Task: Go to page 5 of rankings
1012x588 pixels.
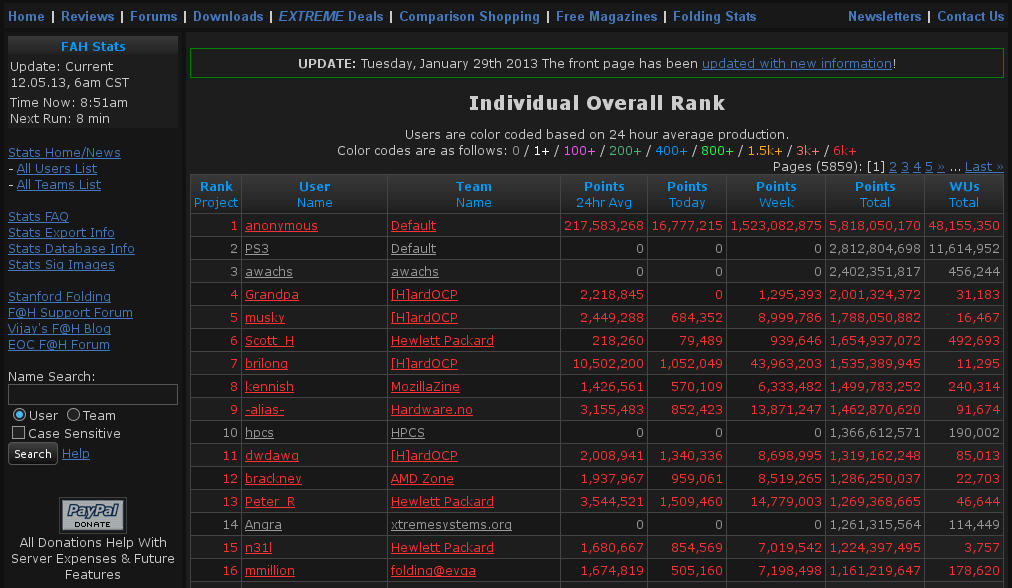Action: pos(929,167)
